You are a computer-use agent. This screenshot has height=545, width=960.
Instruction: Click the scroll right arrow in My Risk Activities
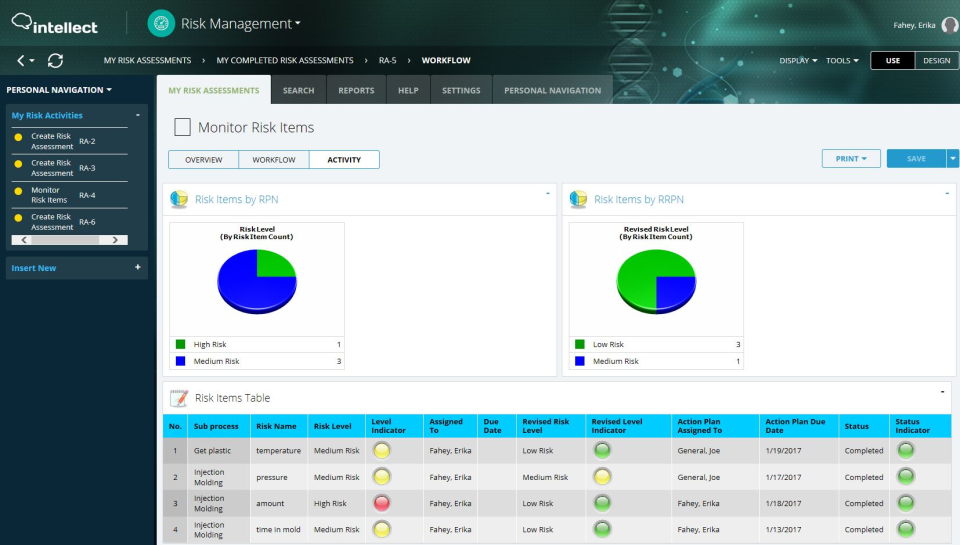coord(117,240)
